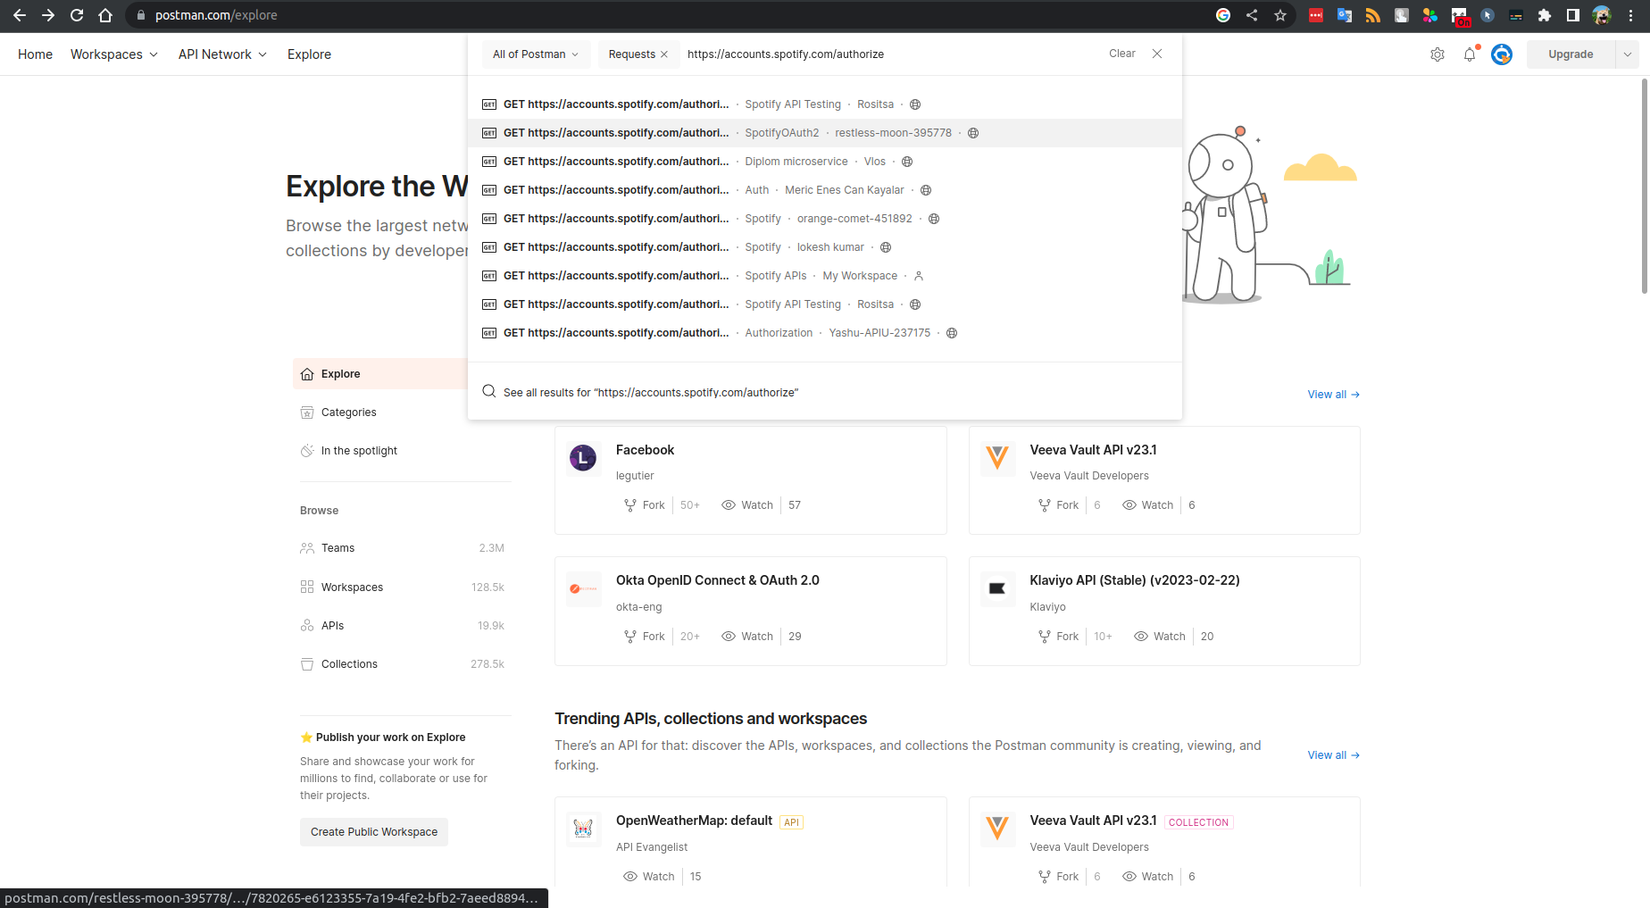Screen dimensions: 1650x908
Task: Open the "All of Postman" scope dropdown
Action: click(535, 54)
